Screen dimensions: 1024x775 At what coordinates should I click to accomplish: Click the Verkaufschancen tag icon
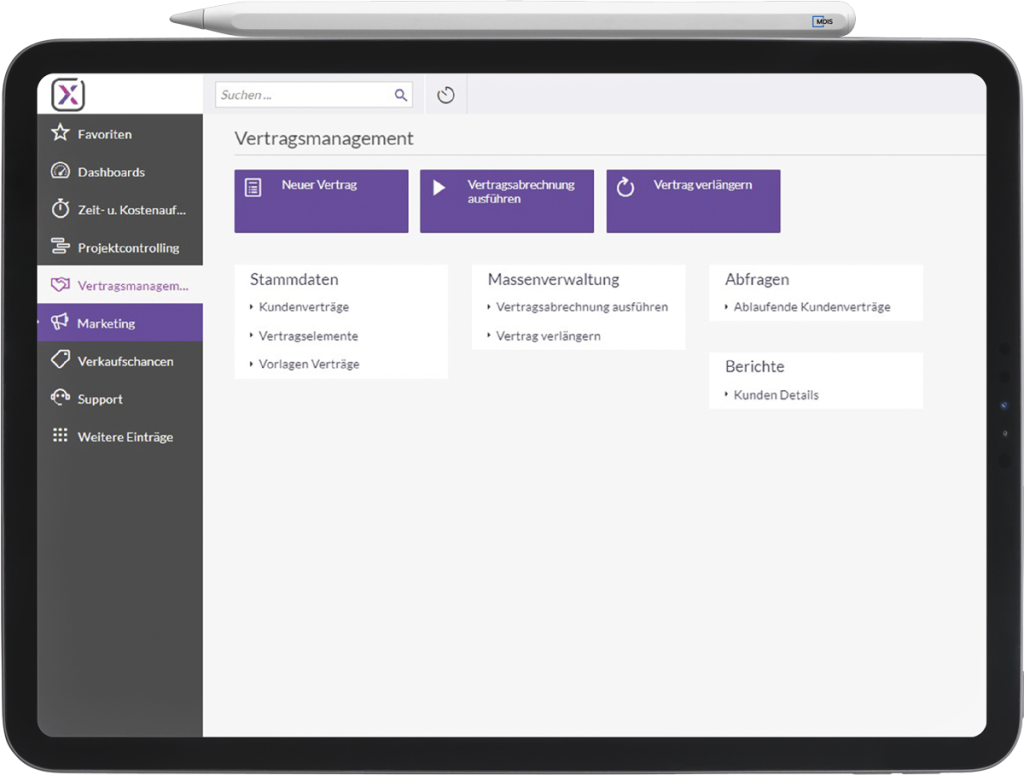(x=60, y=361)
